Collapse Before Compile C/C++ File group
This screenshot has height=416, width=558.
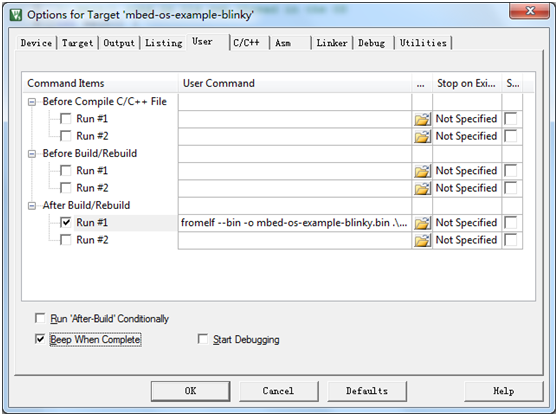tap(32, 102)
